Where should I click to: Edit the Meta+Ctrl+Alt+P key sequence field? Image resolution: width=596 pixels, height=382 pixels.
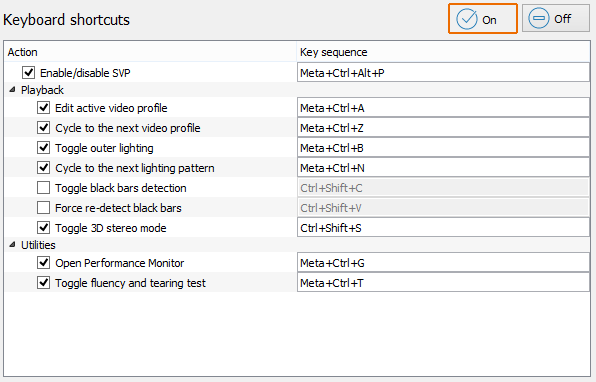pyautogui.click(x=443, y=72)
